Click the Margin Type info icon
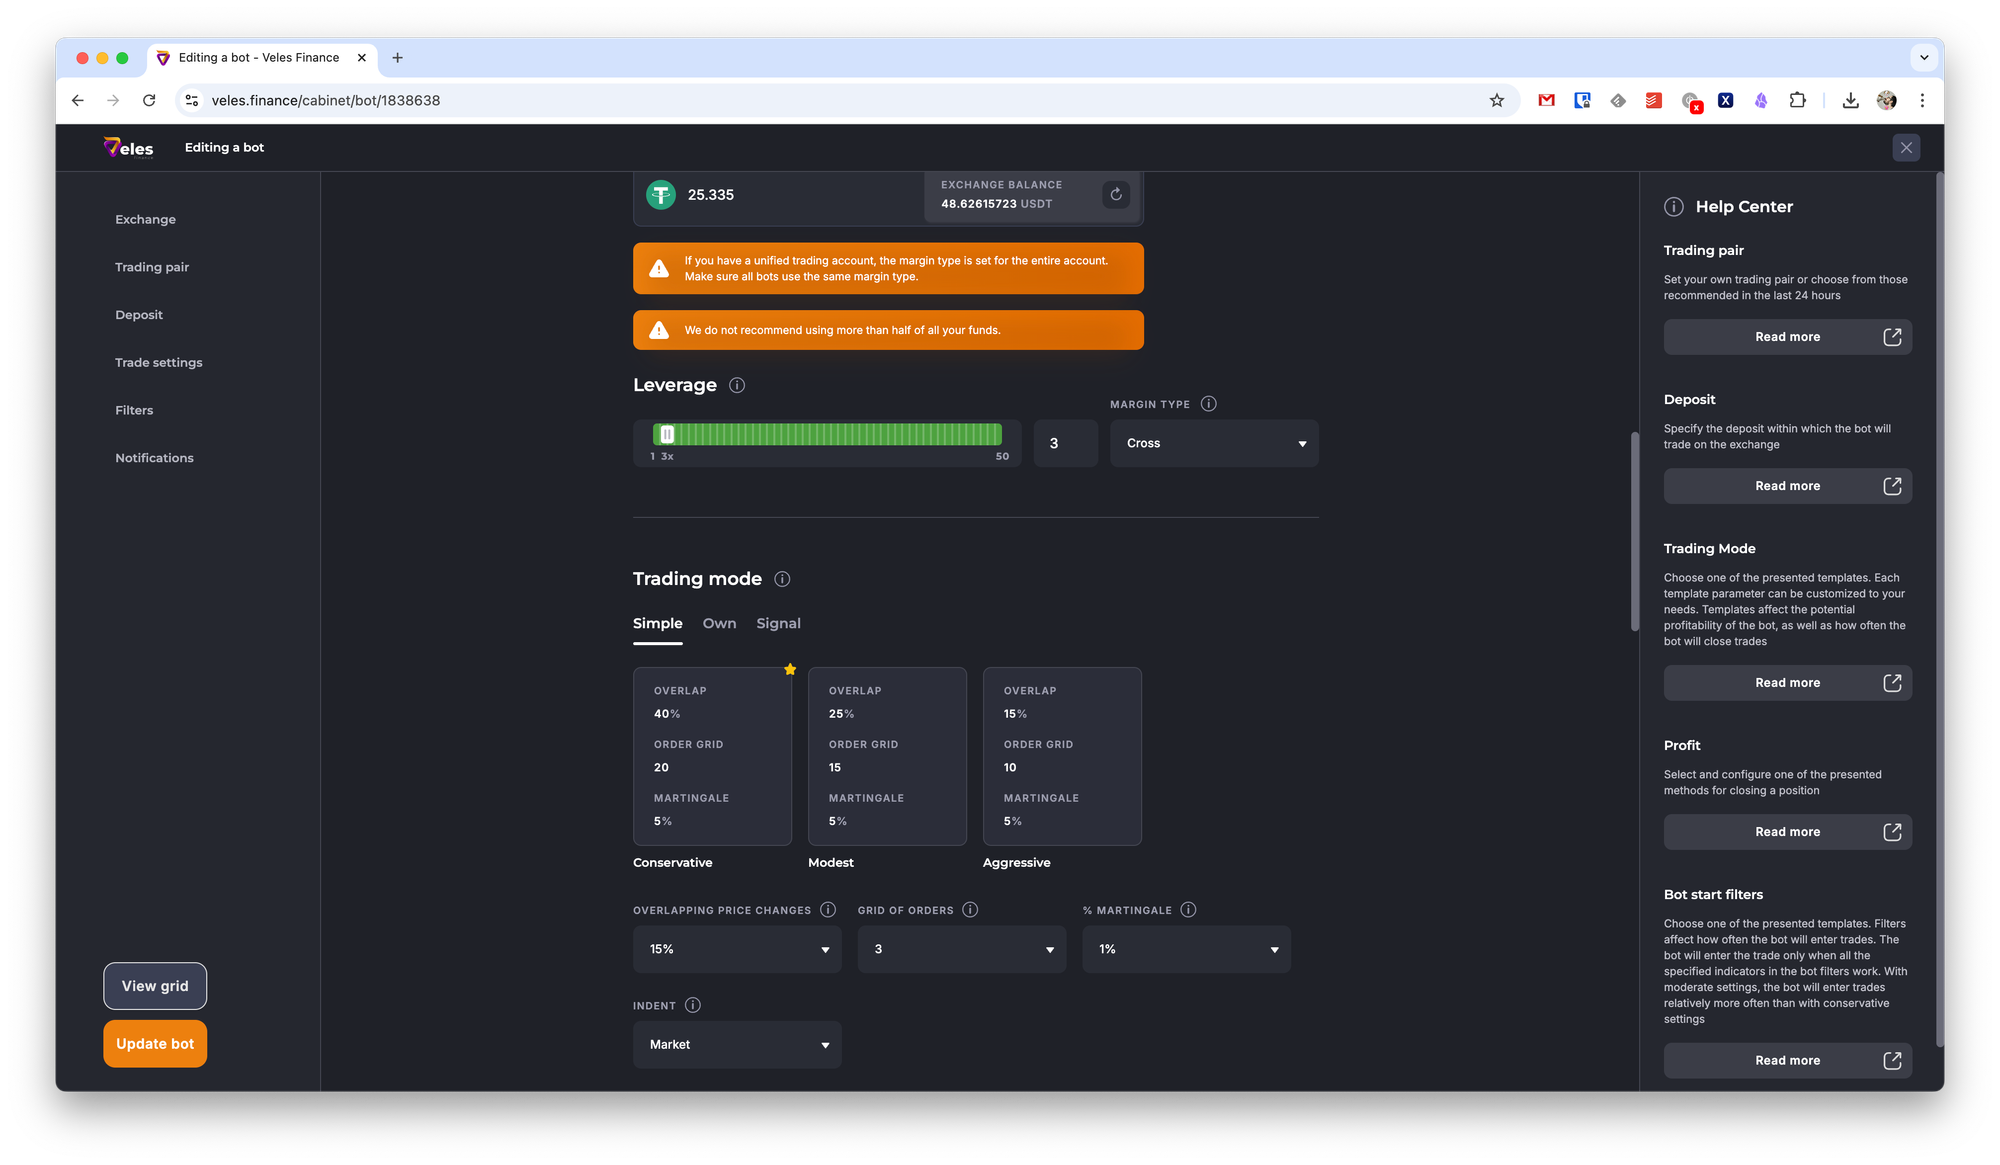 tap(1208, 404)
